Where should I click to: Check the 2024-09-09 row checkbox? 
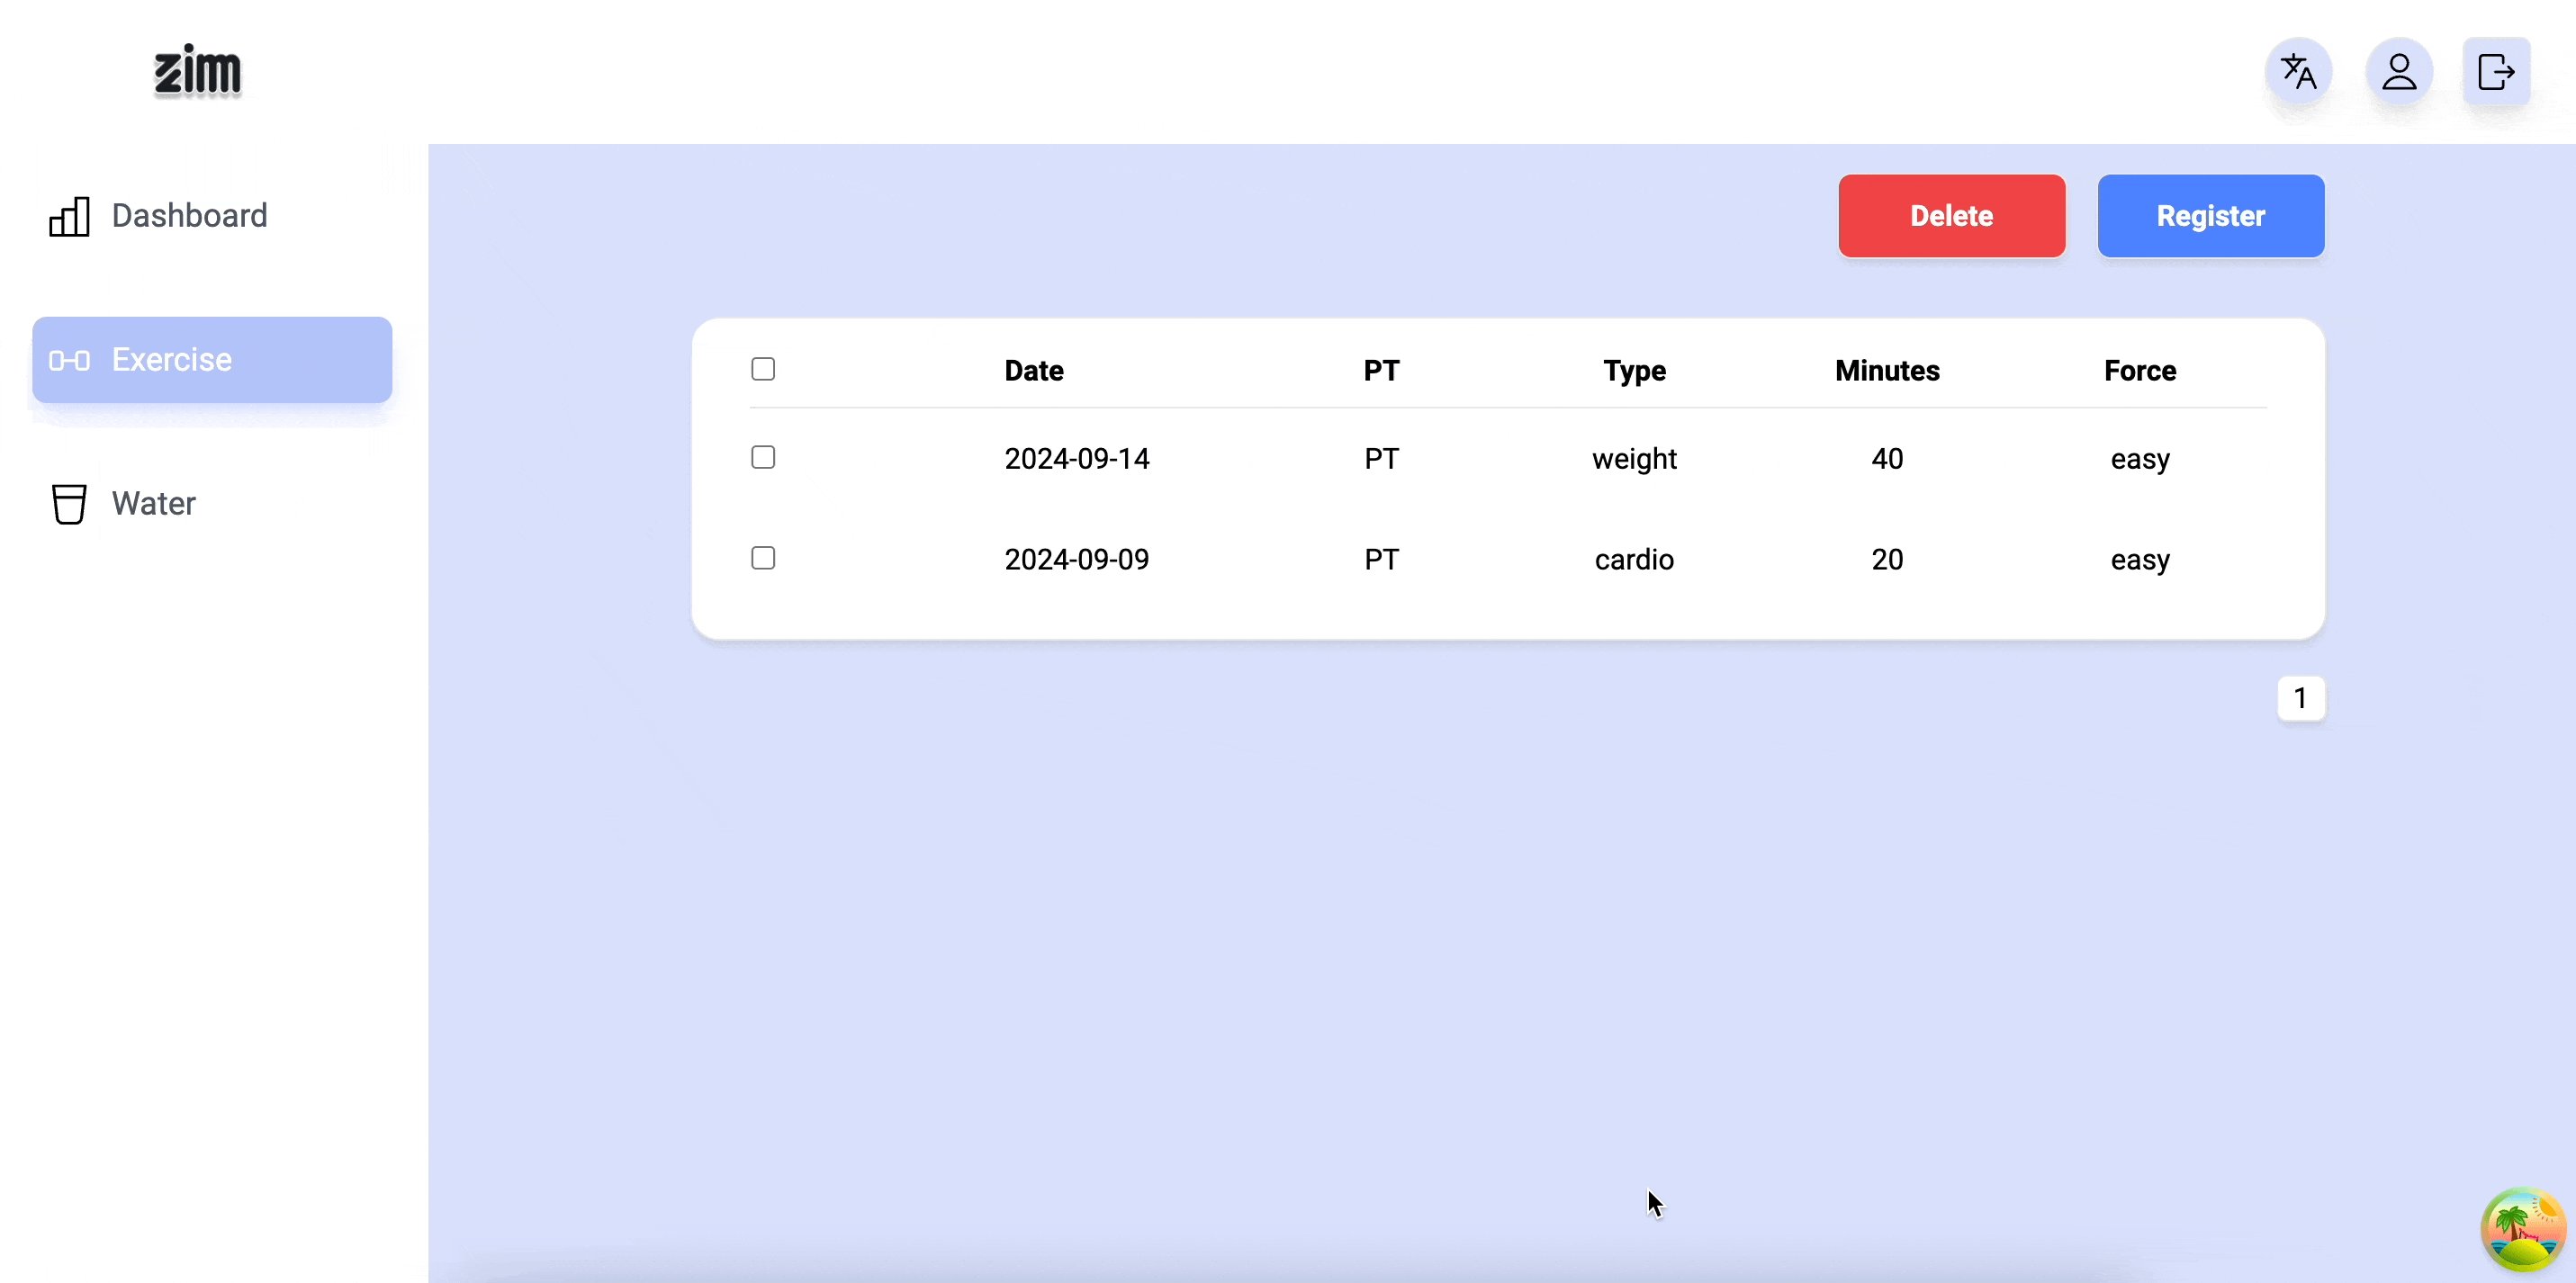tap(763, 558)
